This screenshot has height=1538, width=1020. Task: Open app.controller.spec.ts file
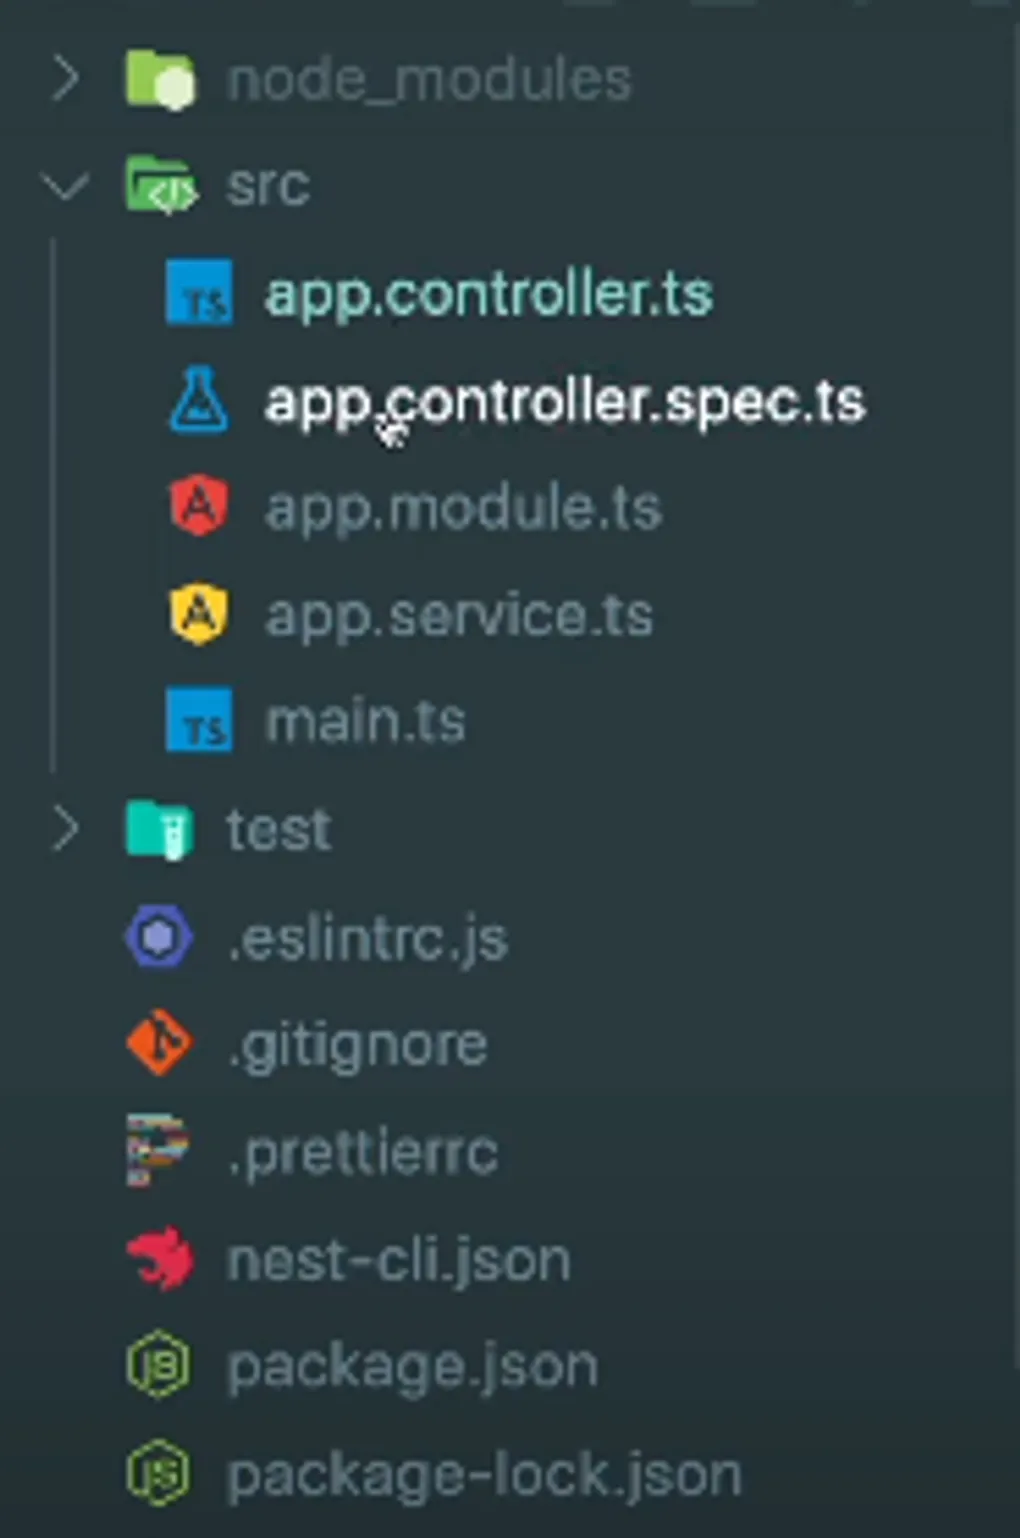click(565, 402)
